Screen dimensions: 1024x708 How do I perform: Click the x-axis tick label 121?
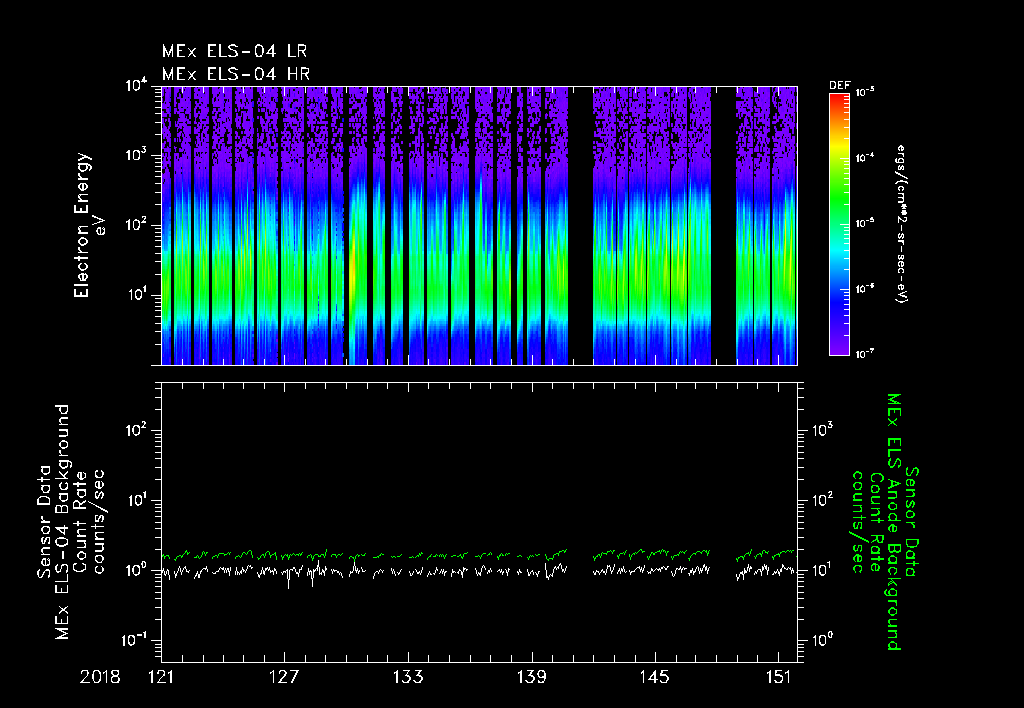tap(161, 677)
